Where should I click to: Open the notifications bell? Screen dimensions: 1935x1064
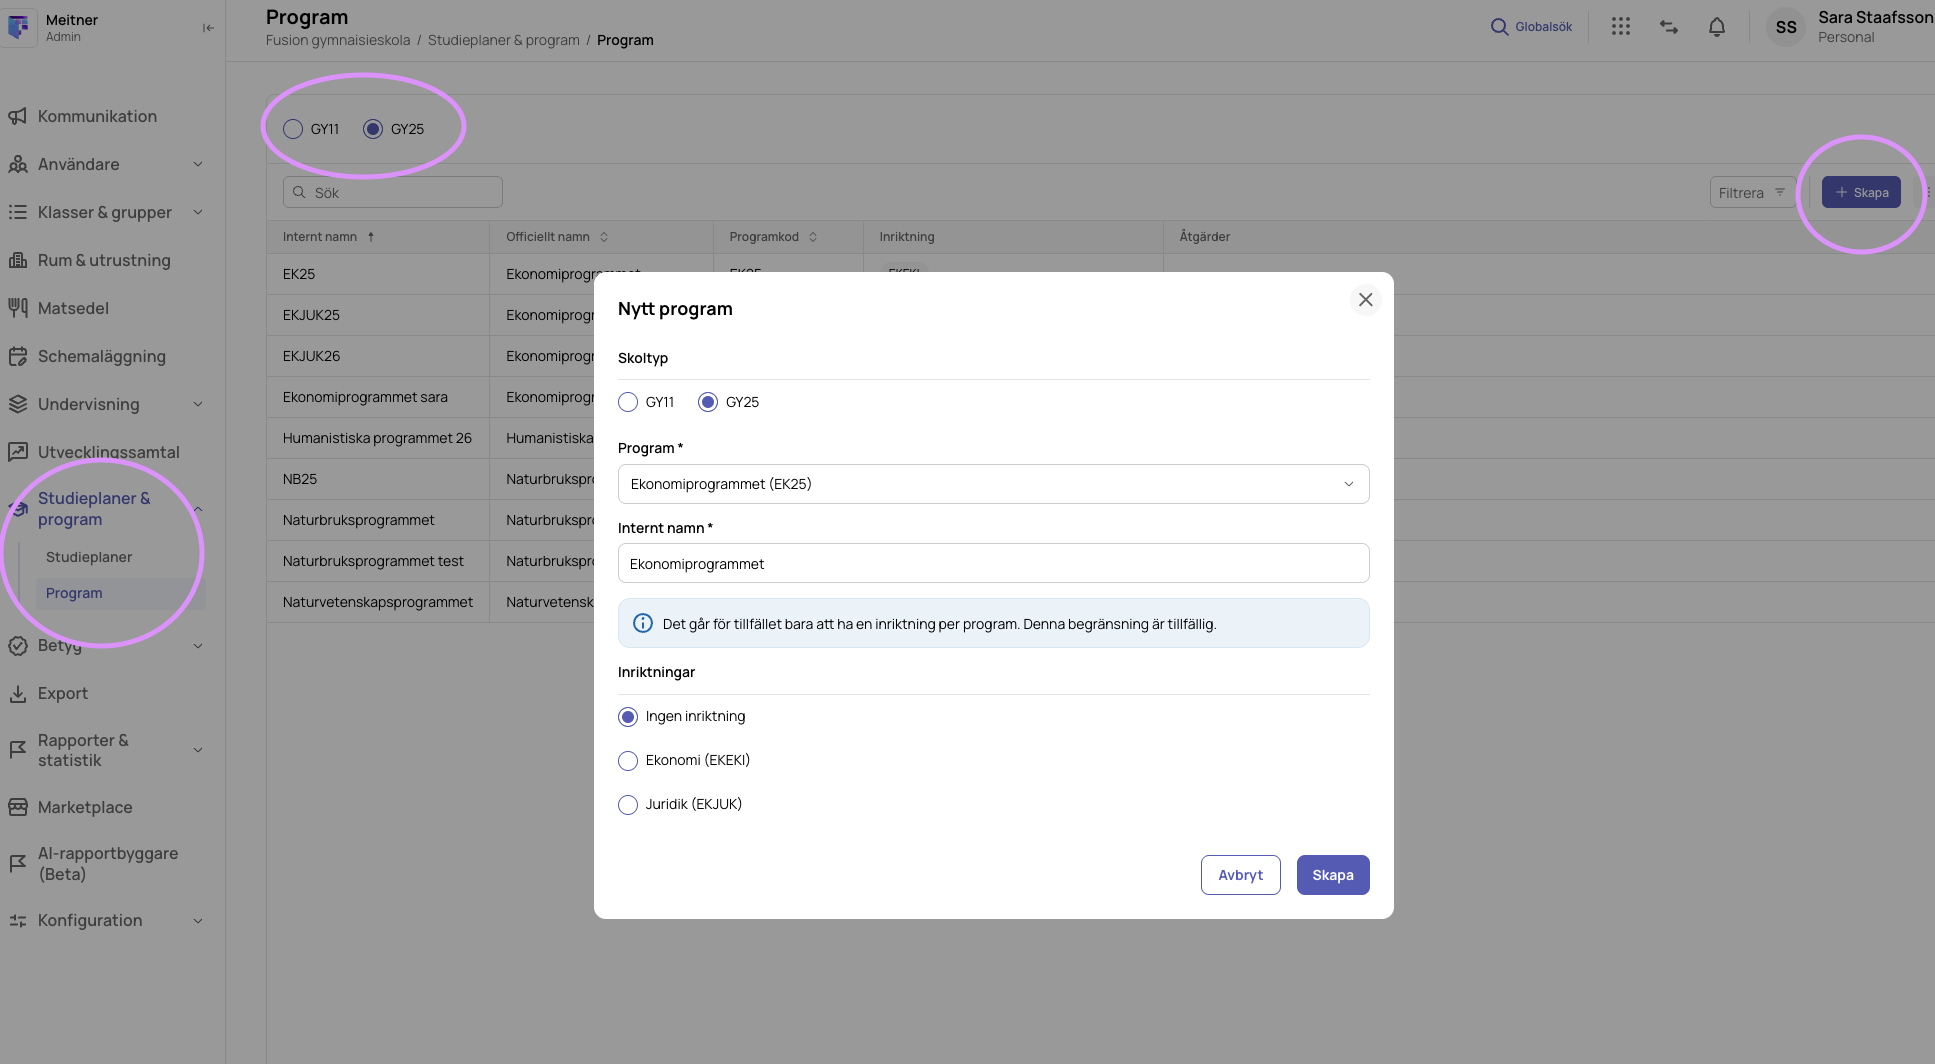pos(1716,27)
